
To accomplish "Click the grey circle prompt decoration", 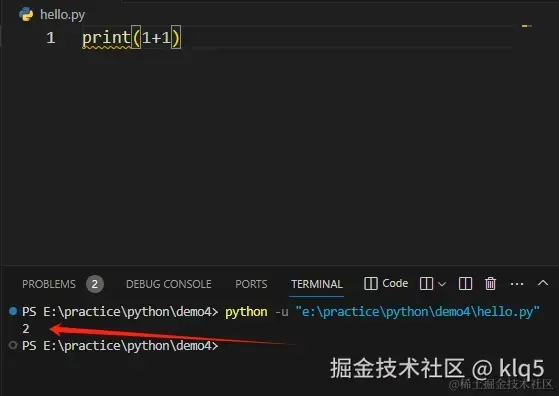I will 13,345.
